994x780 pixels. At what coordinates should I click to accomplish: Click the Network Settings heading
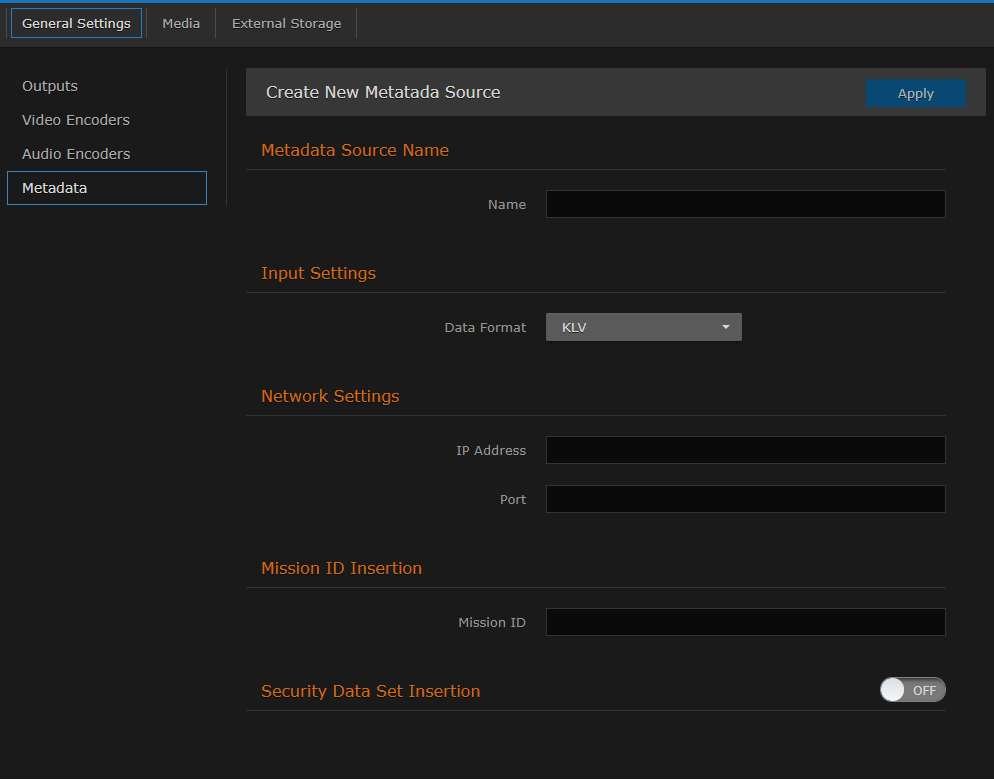(x=330, y=396)
